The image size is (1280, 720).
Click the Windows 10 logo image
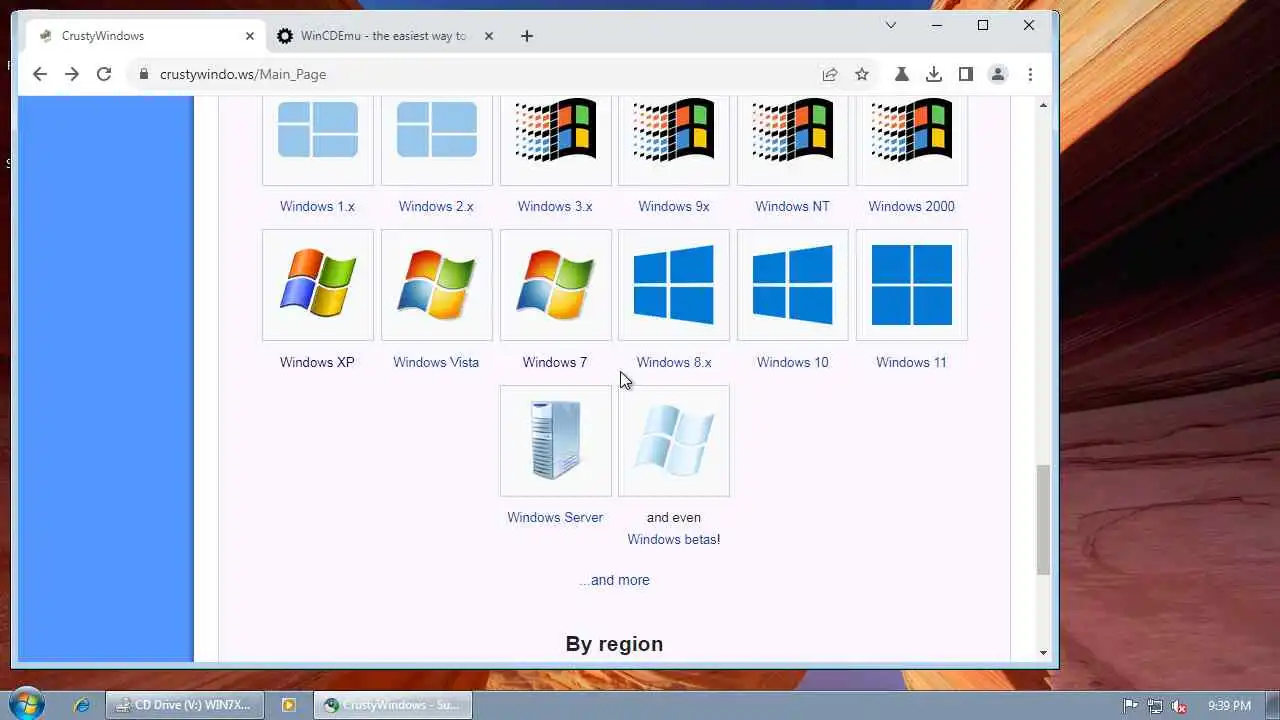pos(793,285)
